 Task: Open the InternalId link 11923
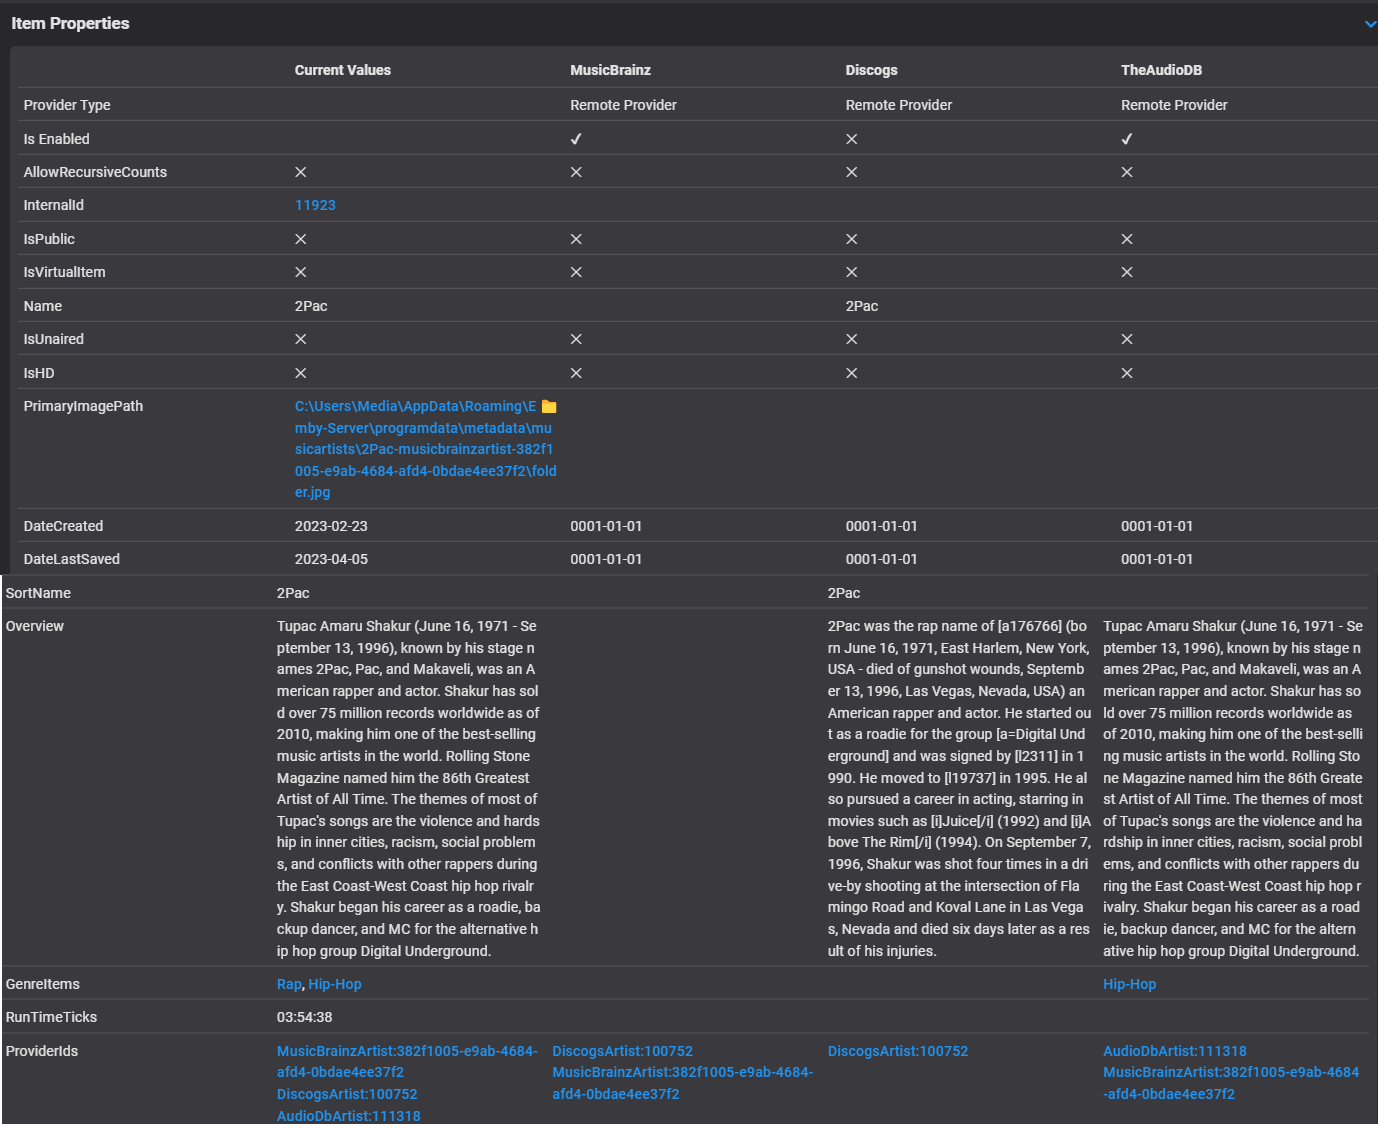click(315, 205)
